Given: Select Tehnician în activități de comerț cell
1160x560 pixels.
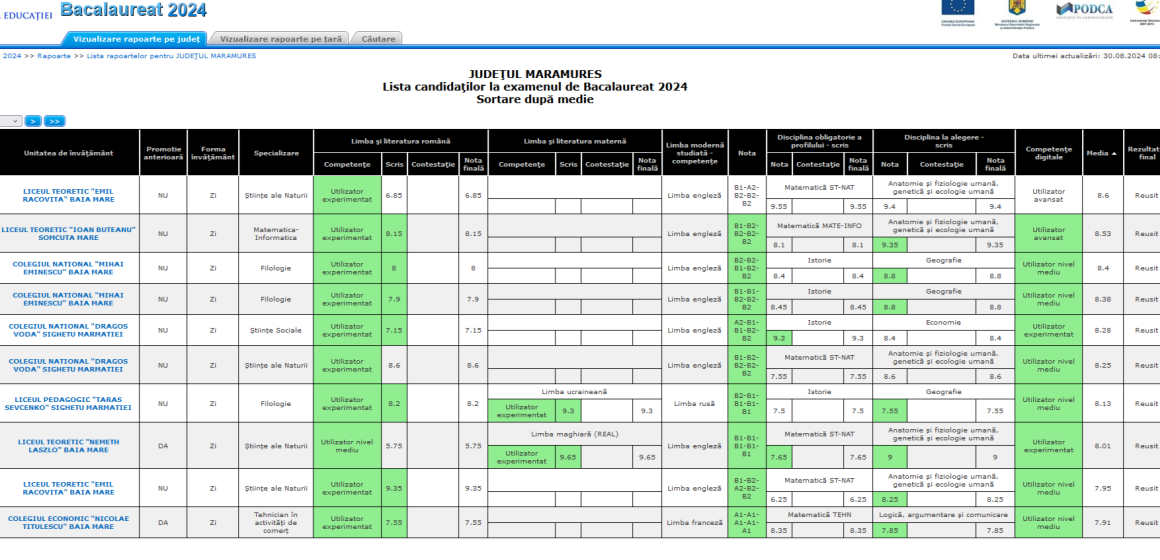Looking at the screenshot, I should (x=277, y=523).
